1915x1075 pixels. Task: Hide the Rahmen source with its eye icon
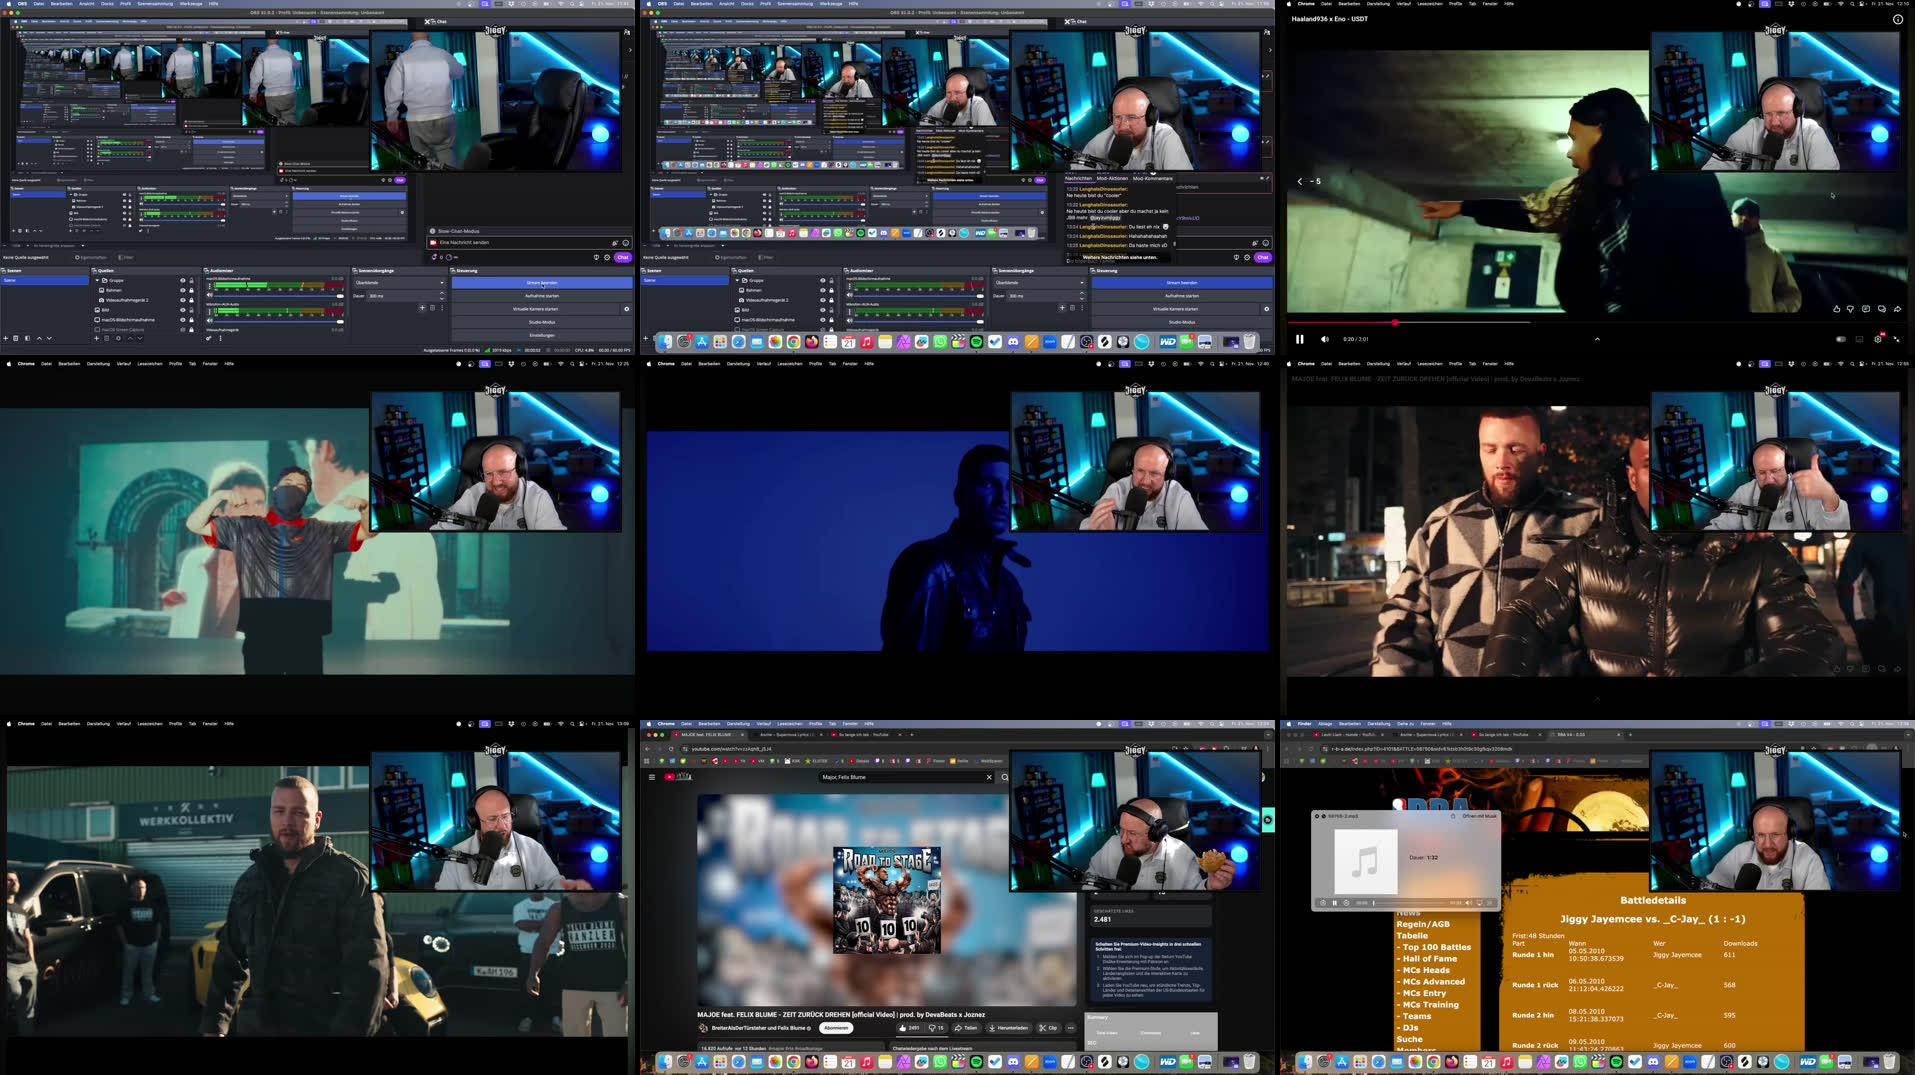point(182,289)
